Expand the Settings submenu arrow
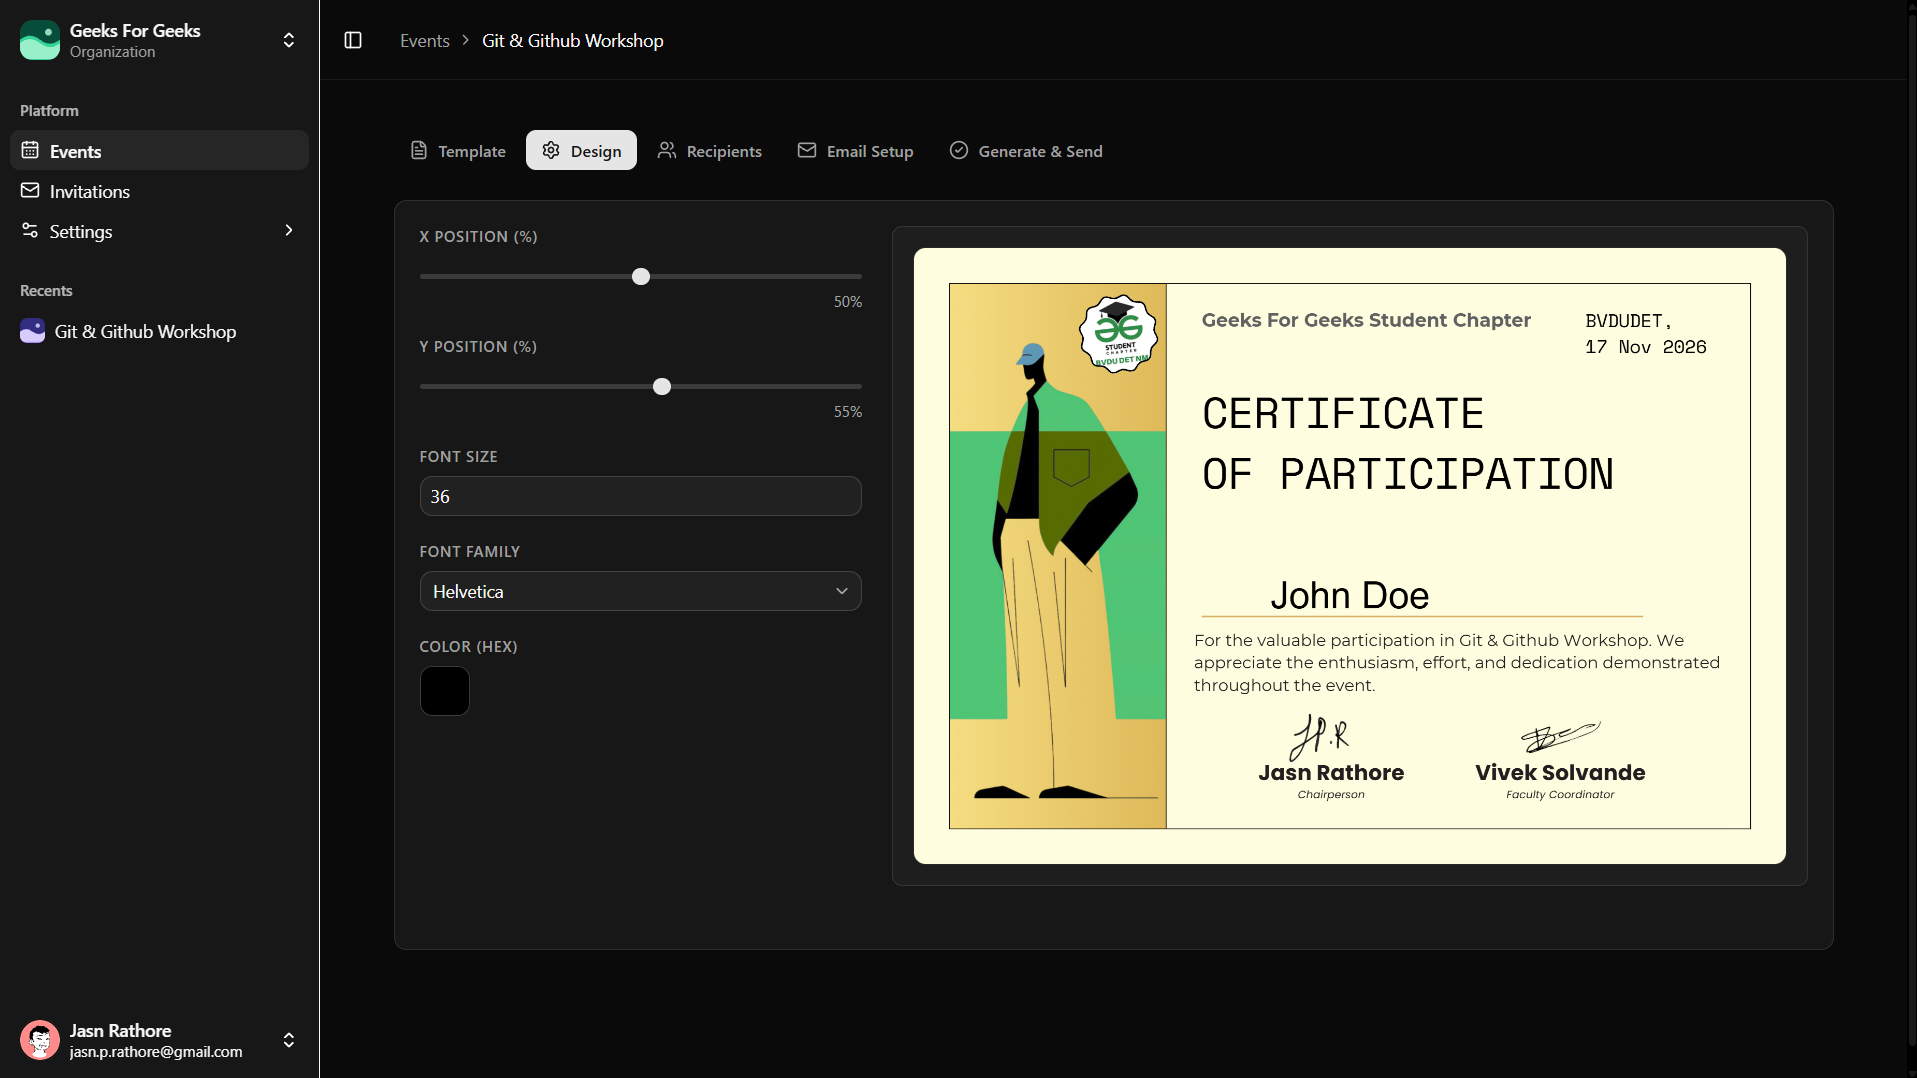 click(x=289, y=230)
